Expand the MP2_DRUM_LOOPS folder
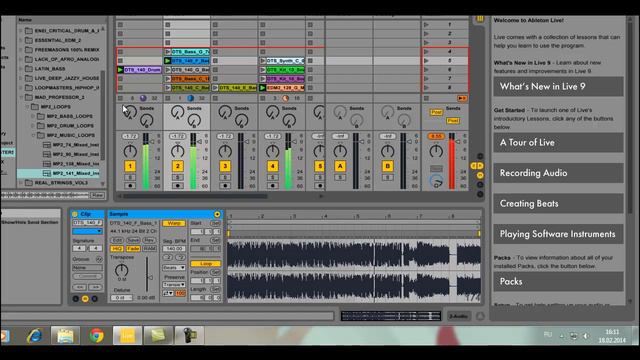This screenshot has height=360, width=640. pos(33,126)
